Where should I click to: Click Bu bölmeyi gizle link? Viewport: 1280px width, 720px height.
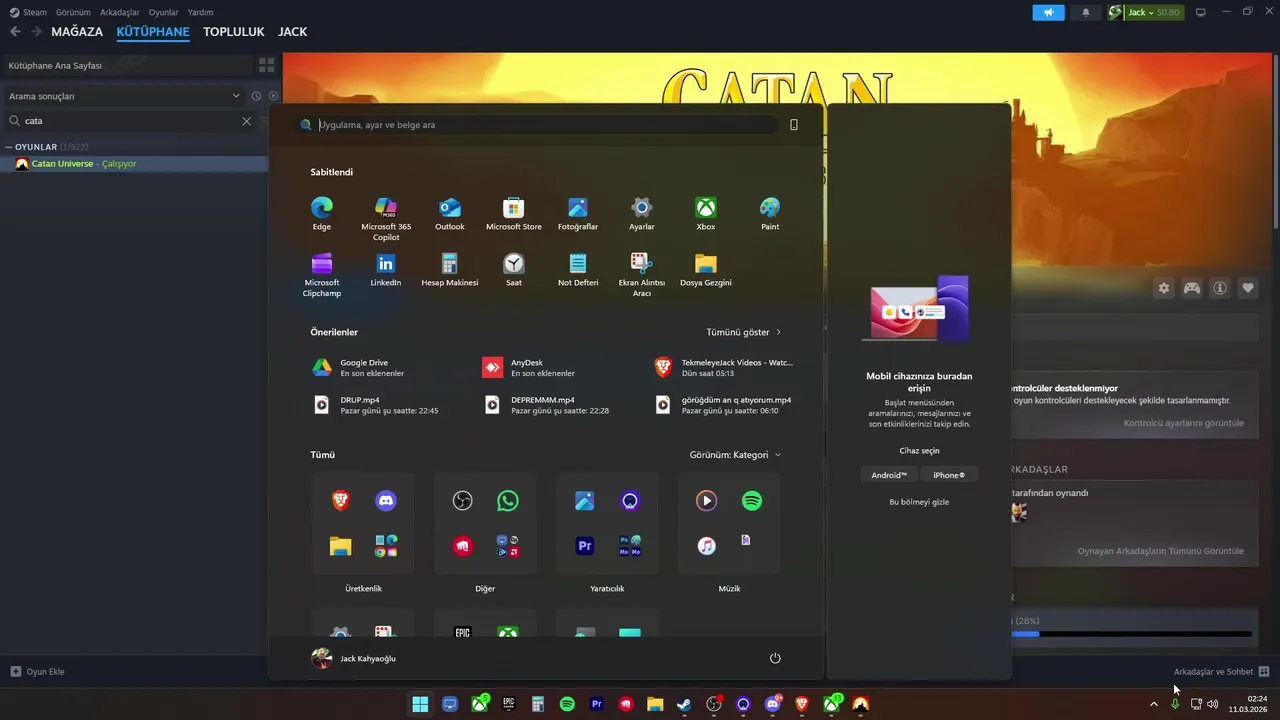(919, 502)
